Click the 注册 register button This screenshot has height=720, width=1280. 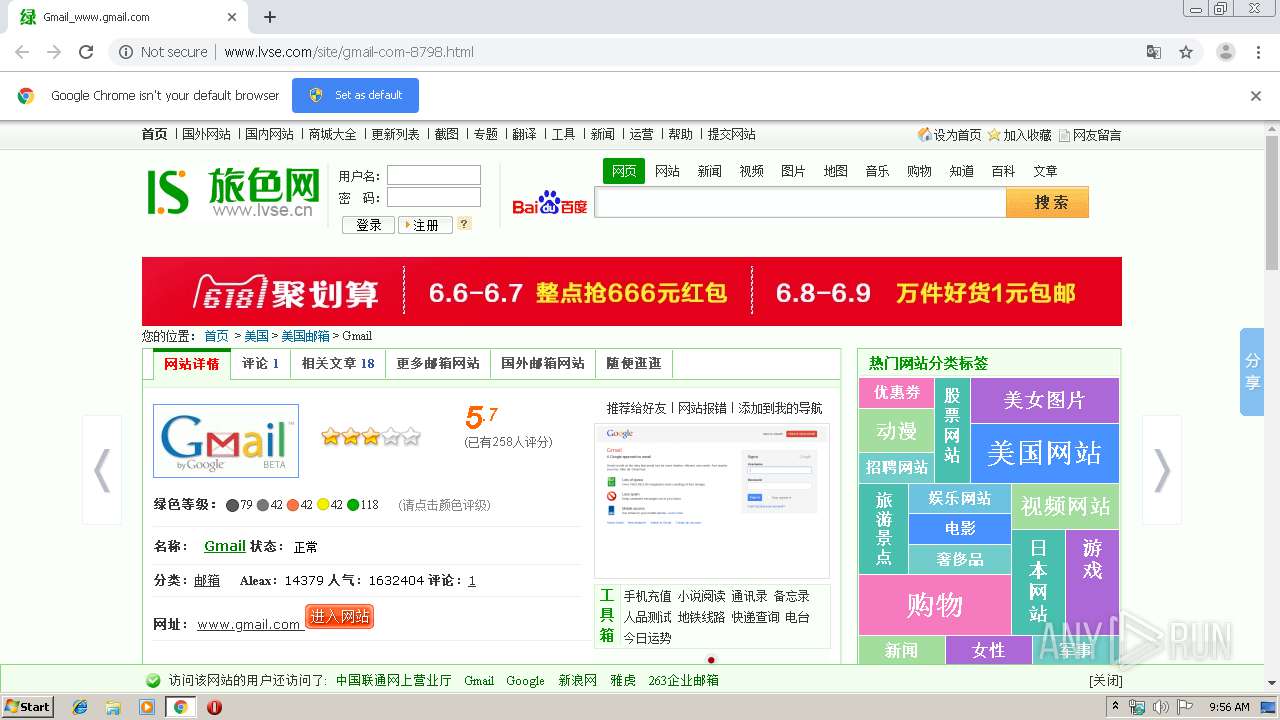tap(425, 225)
